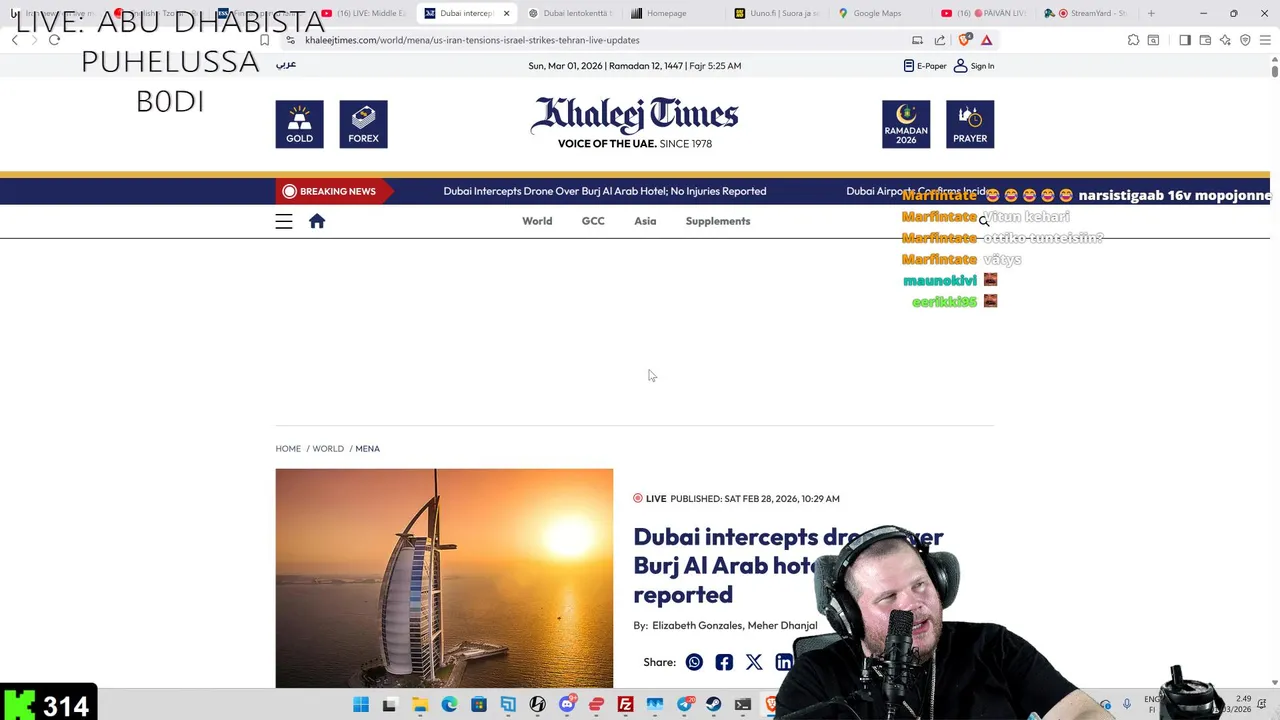1280x720 pixels.
Task: Open the Prayer times tile
Action: point(970,124)
